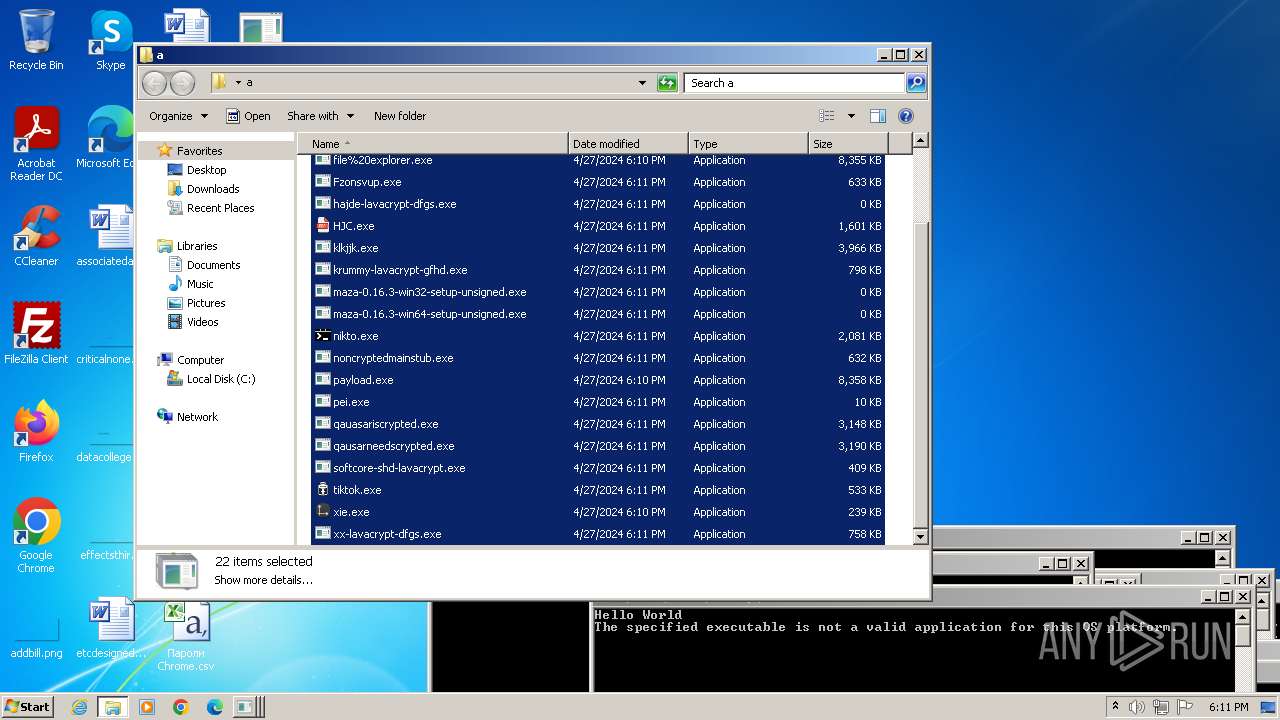Select Local Disk (C:) in navigation pane
1280x720 pixels.
221,379
